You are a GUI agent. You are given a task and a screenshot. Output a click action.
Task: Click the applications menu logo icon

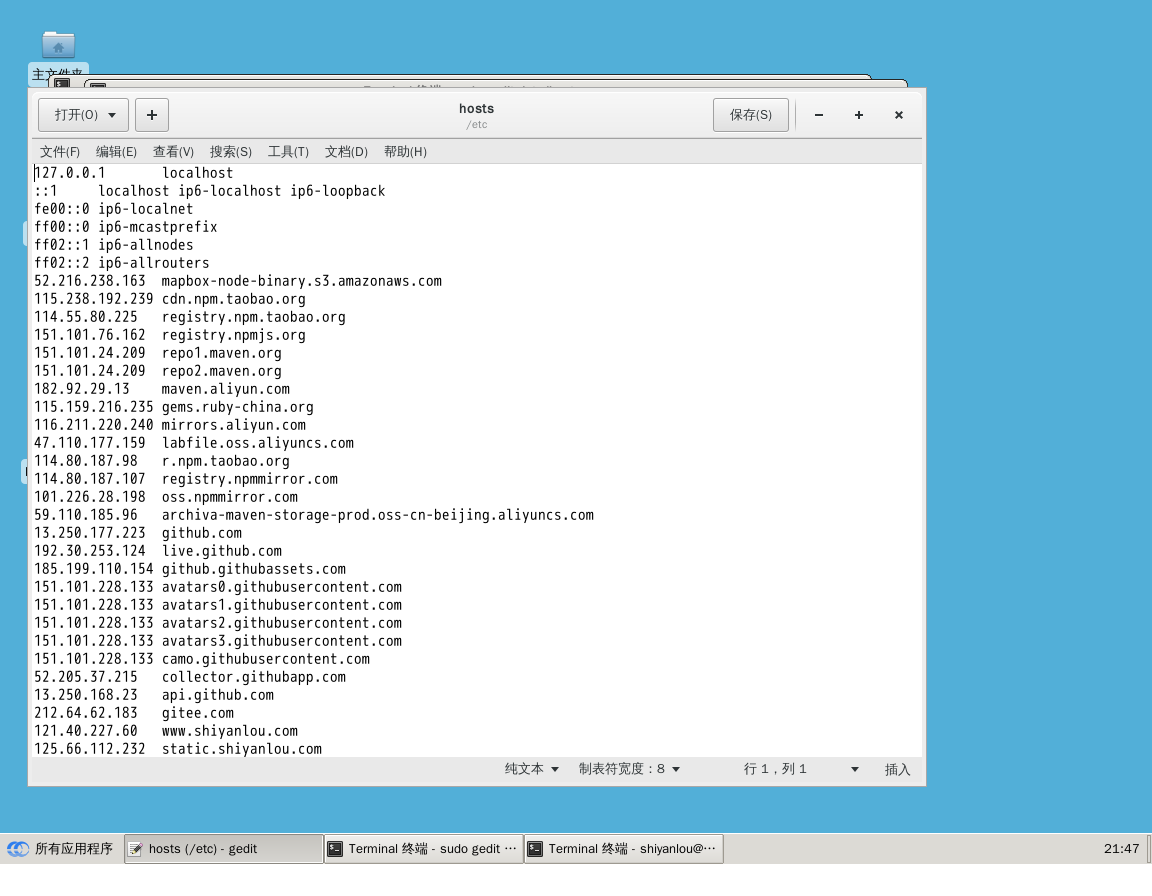pos(18,849)
